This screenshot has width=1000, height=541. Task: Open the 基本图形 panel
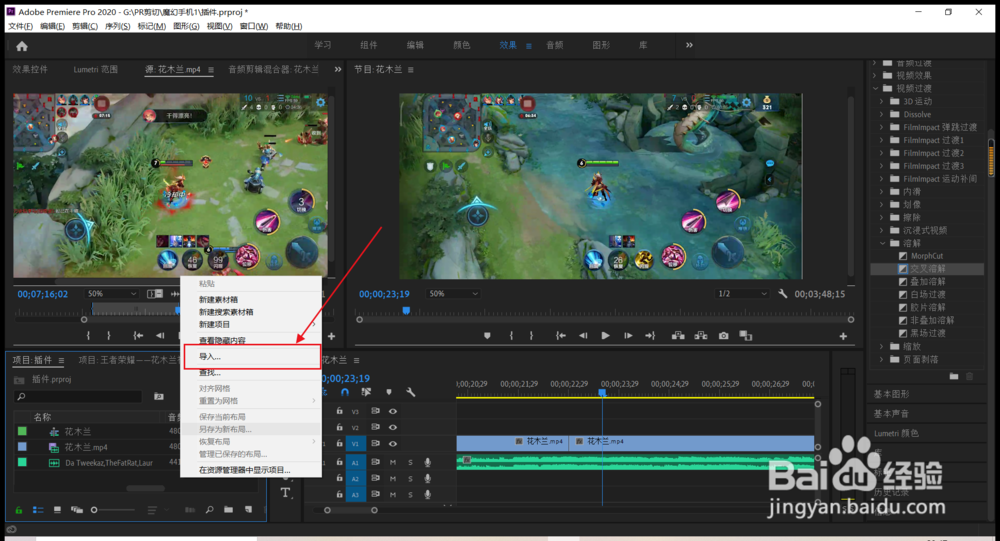pyautogui.click(x=891, y=394)
